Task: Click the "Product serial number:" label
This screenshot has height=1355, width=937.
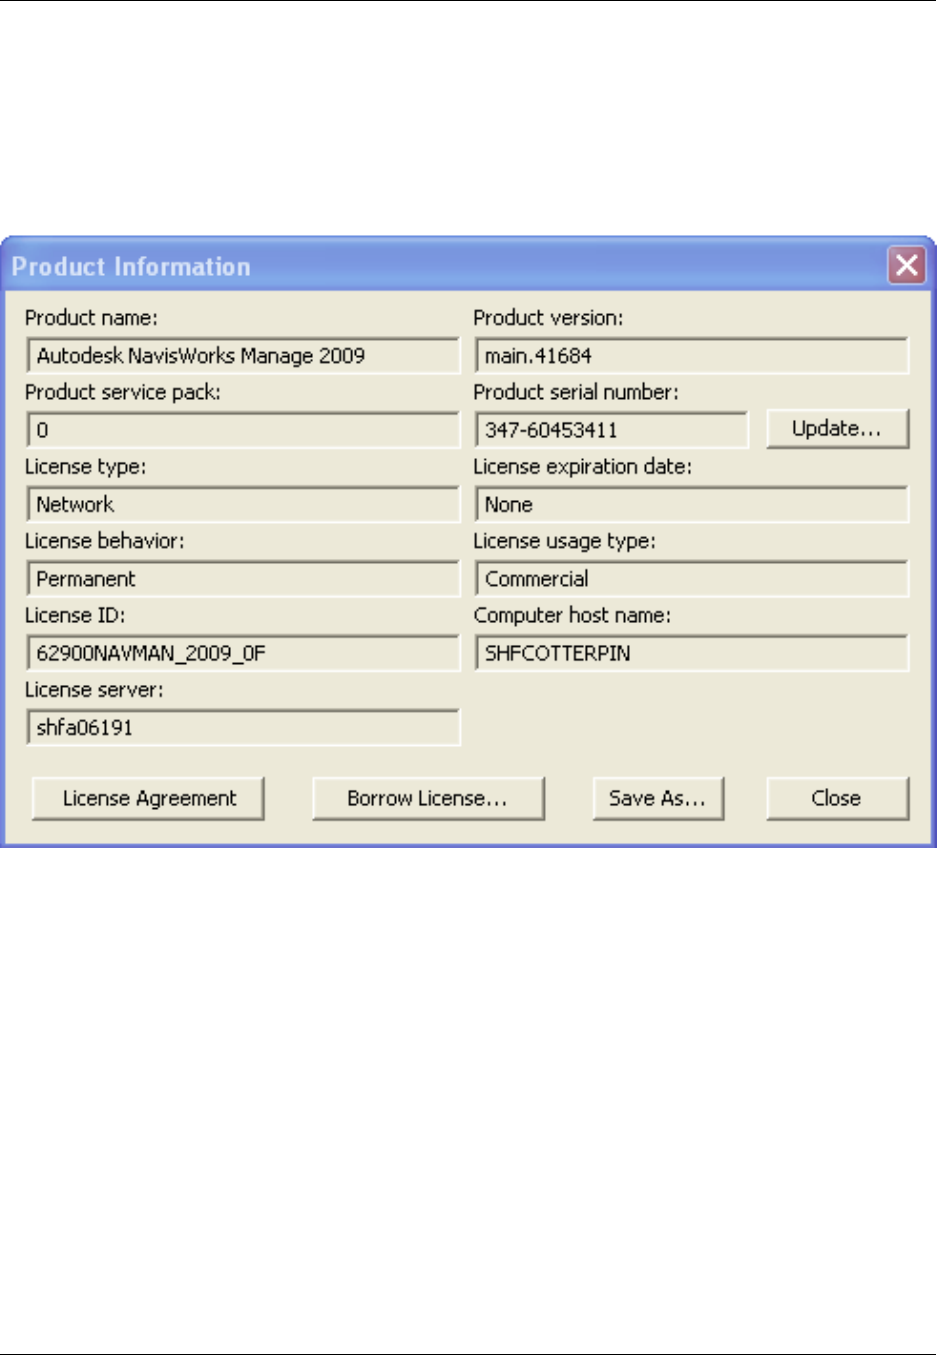Action: coord(576,392)
